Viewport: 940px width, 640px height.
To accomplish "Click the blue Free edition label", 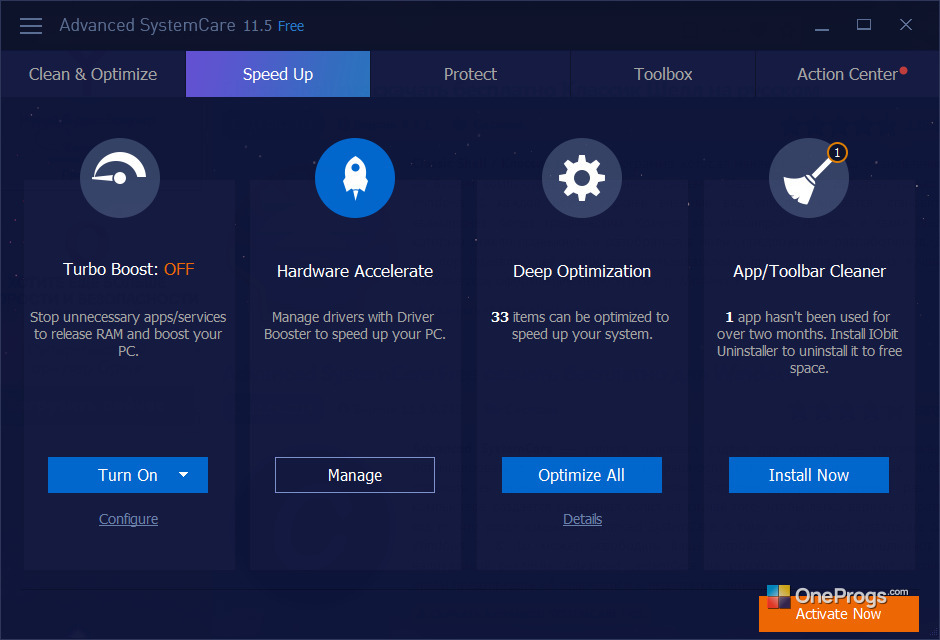I will (291, 26).
